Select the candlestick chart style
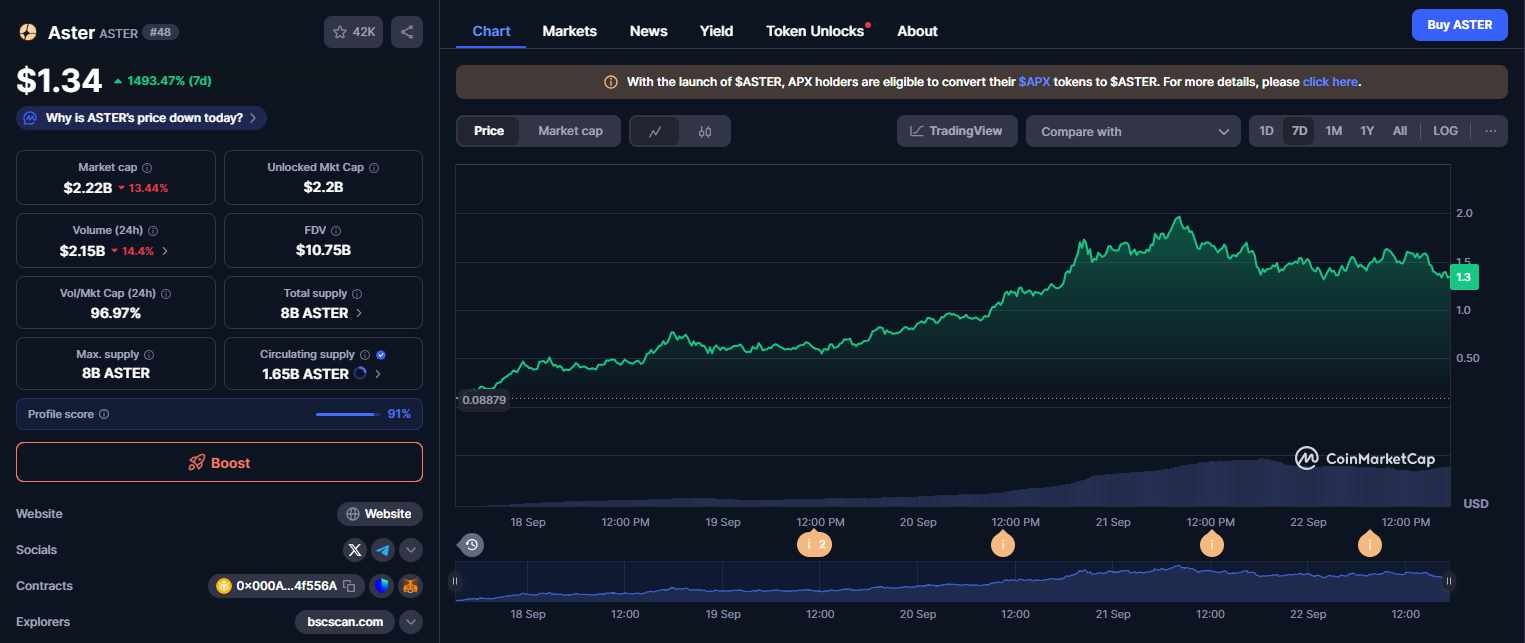The width and height of the screenshot is (1525, 643). coord(705,131)
